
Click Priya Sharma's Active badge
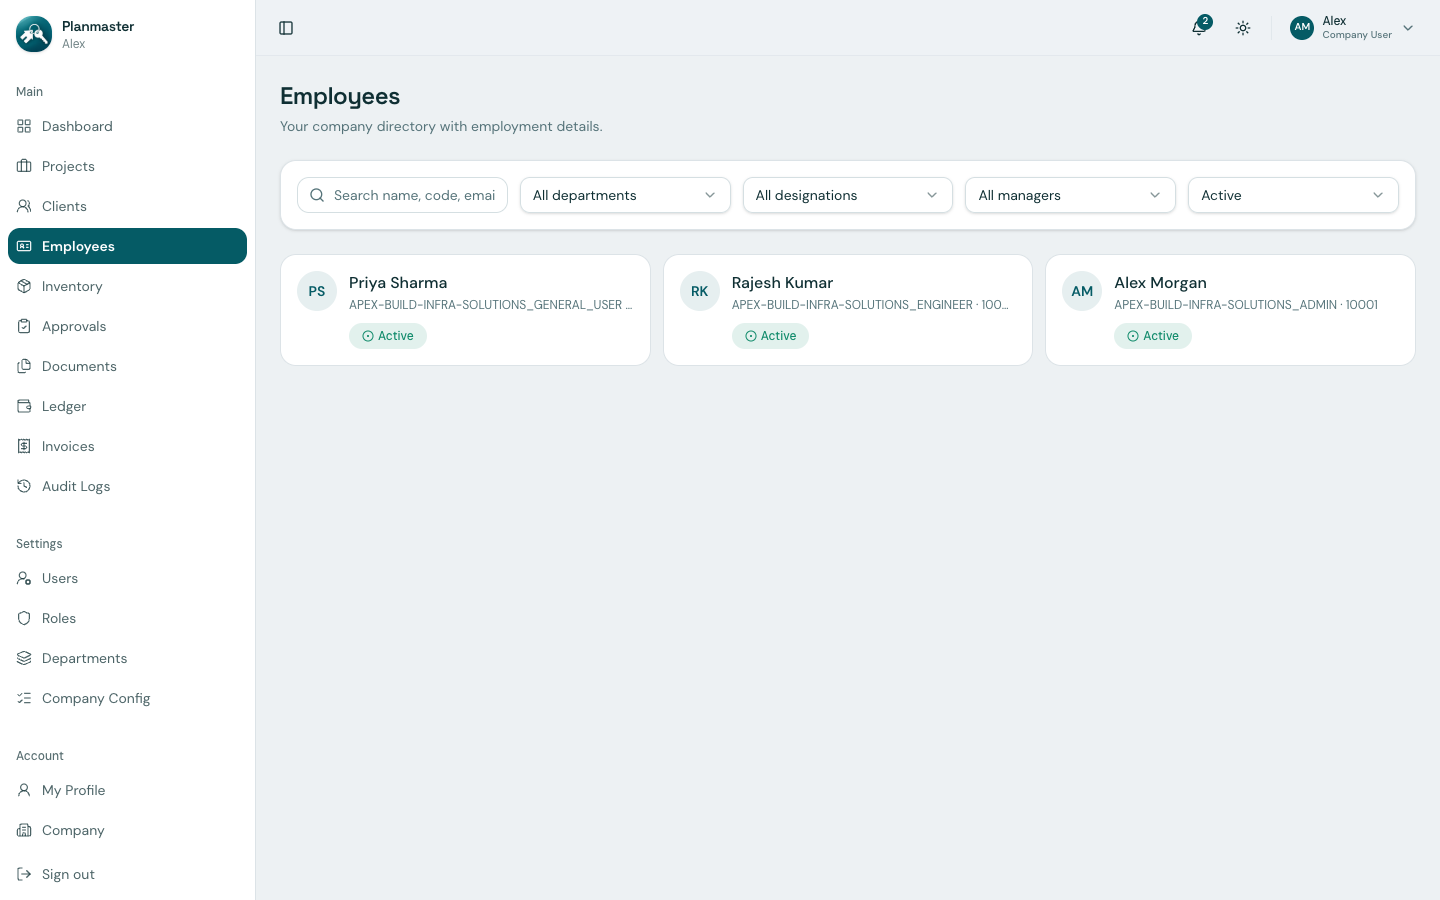point(388,336)
